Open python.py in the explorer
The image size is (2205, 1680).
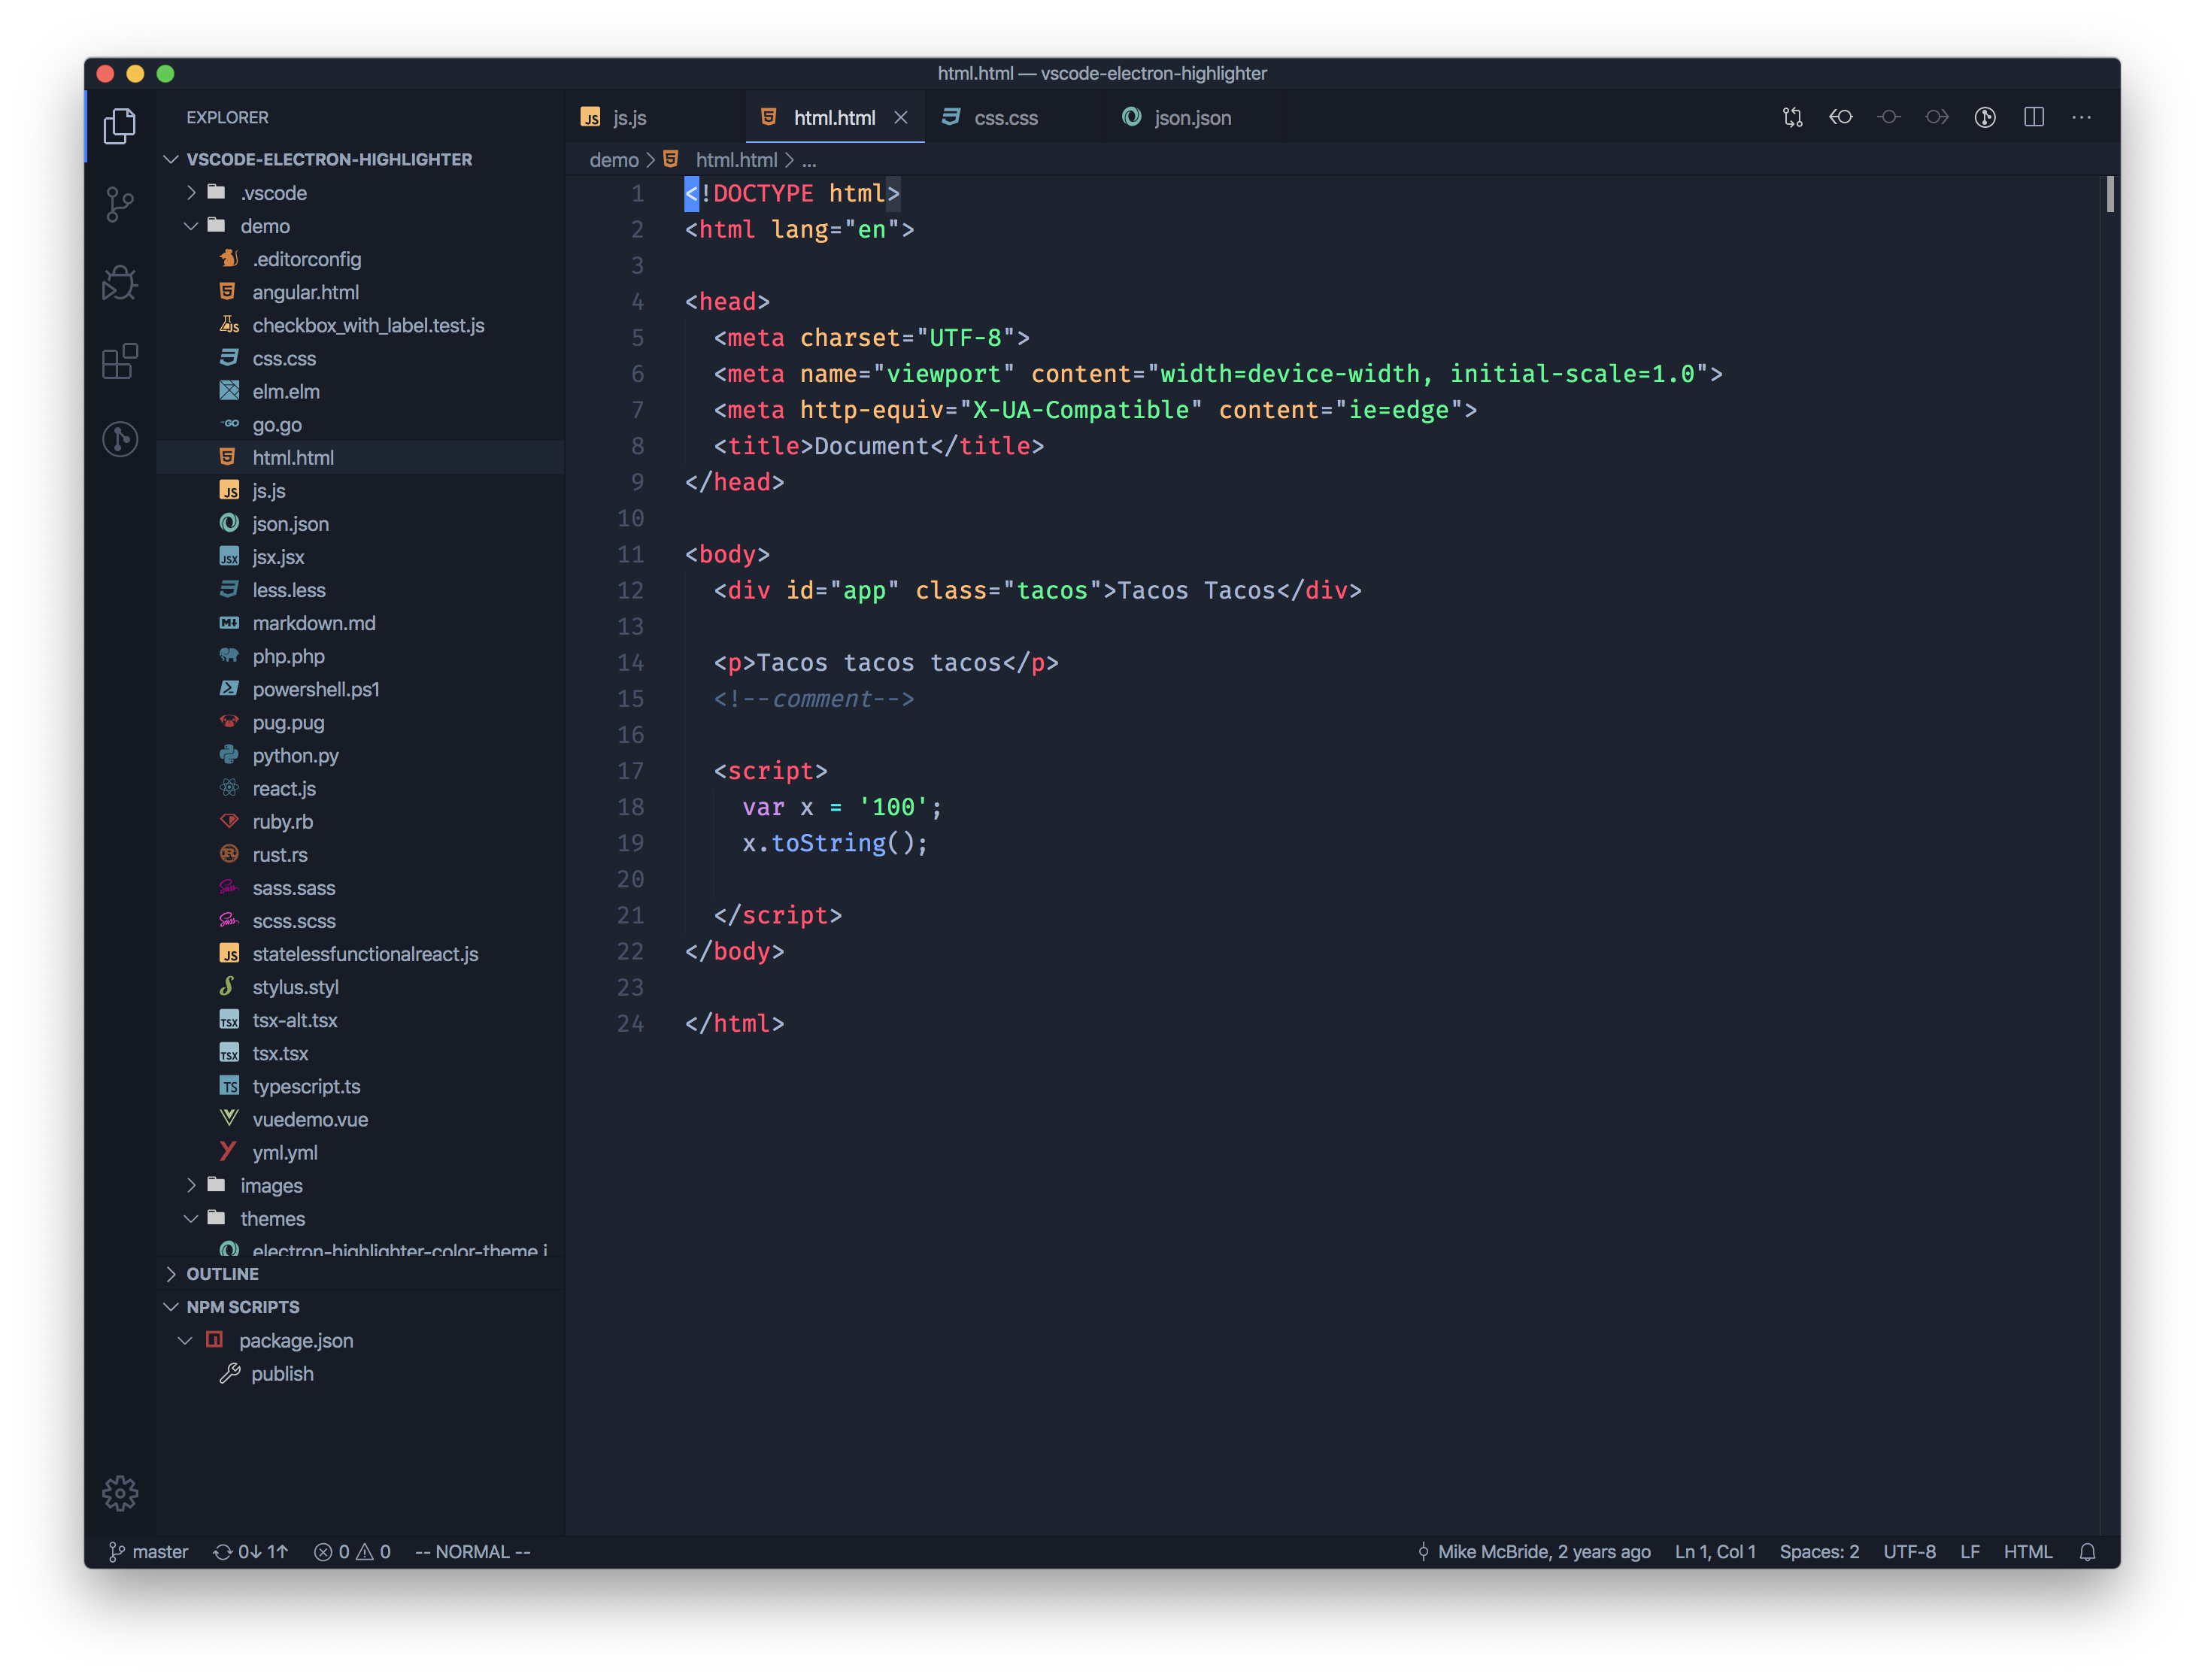click(295, 756)
